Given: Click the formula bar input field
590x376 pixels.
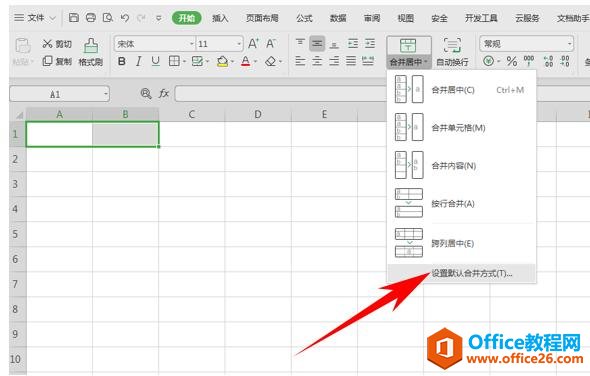Looking at the screenshot, I should (x=282, y=93).
